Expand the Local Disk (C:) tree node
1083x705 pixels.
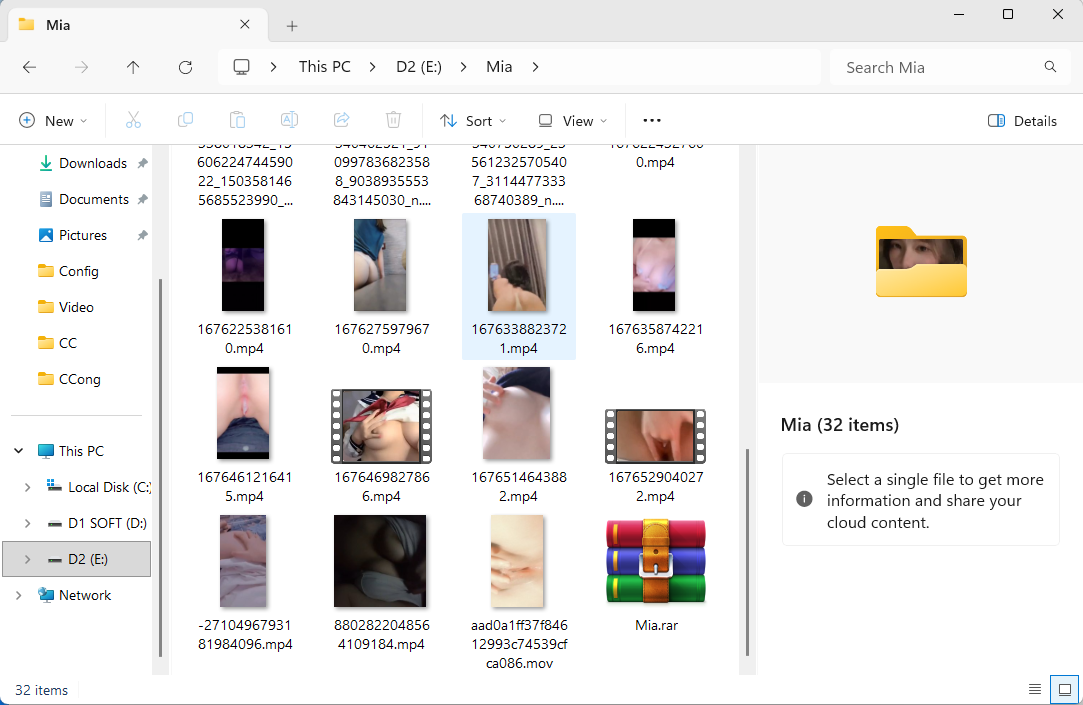coord(27,487)
